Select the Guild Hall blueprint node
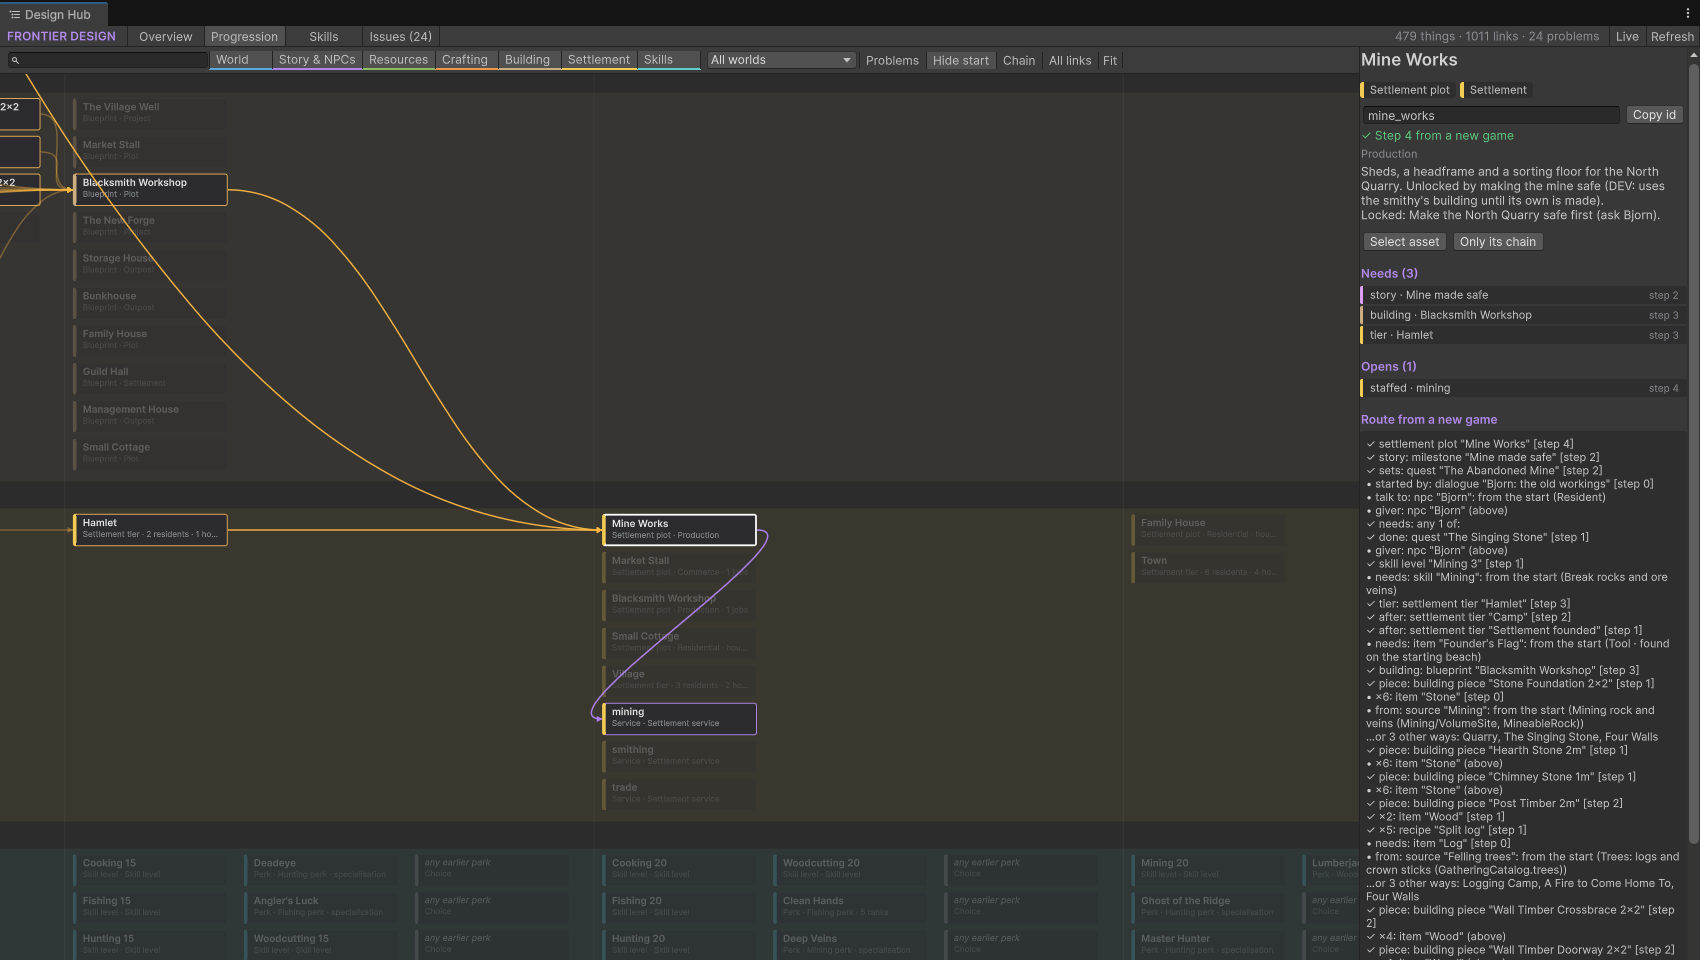This screenshot has width=1700, height=960. click(150, 378)
